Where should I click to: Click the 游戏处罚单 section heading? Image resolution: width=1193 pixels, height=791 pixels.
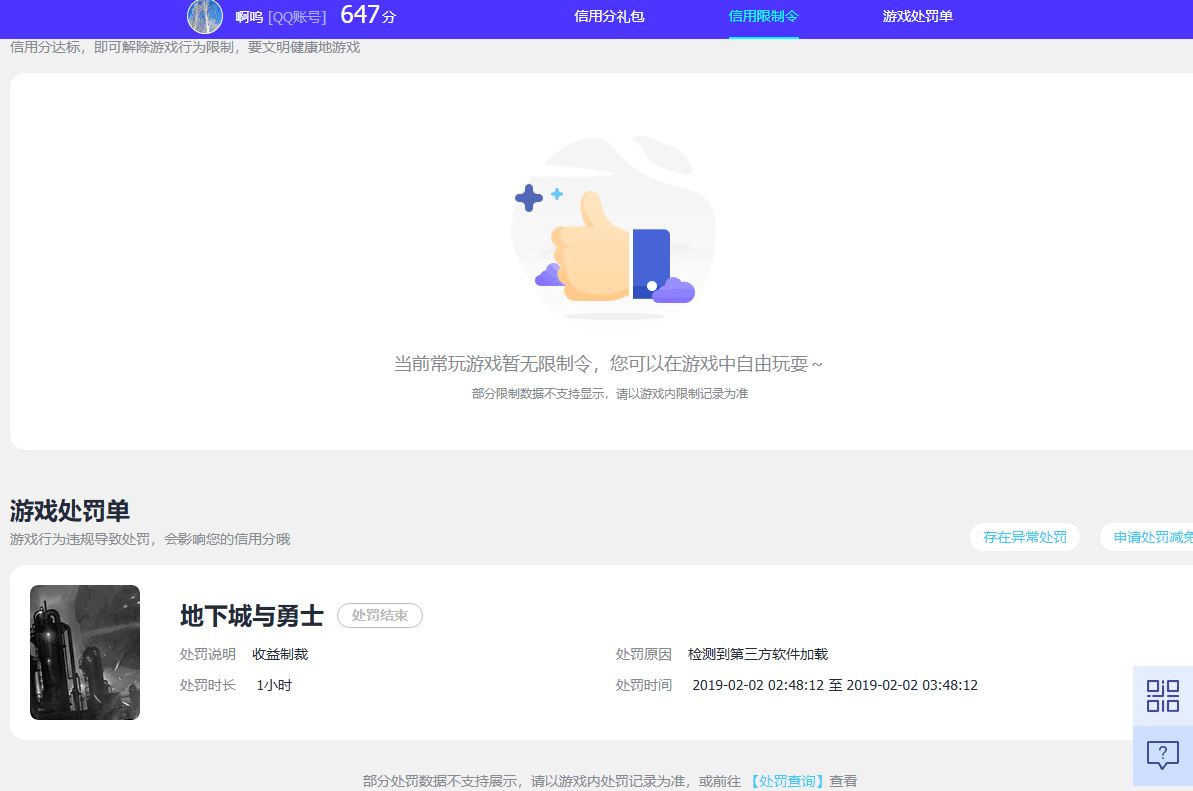(x=70, y=510)
